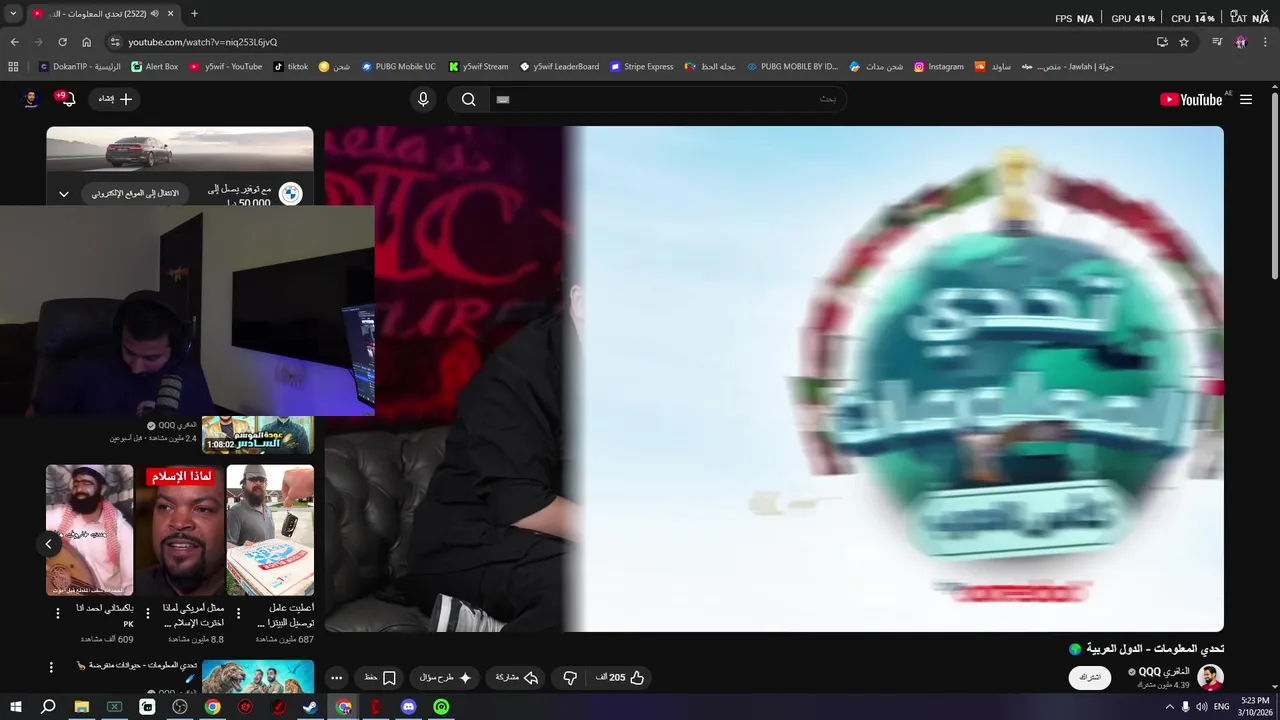1280x720 pixels.
Task: Open options for Ahmed short
Action: pyautogui.click(x=58, y=613)
